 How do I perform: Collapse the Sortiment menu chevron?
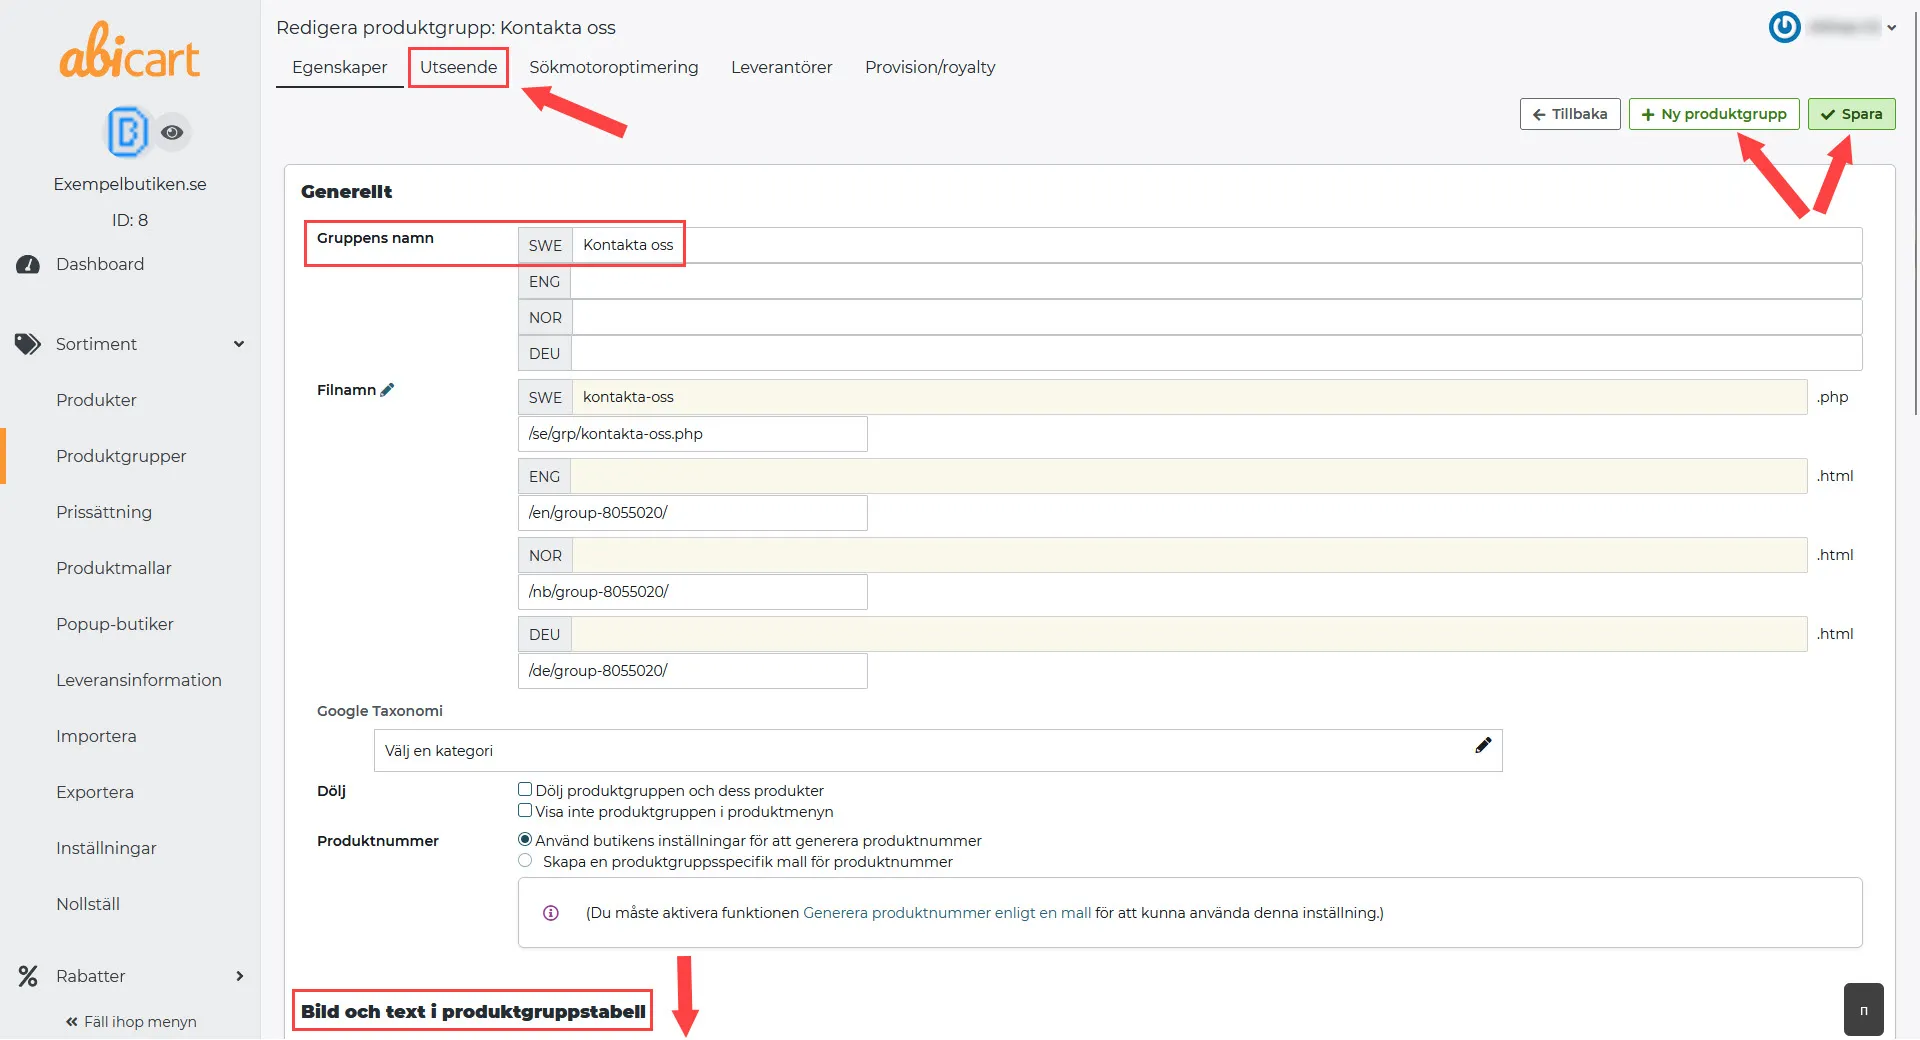pos(239,344)
